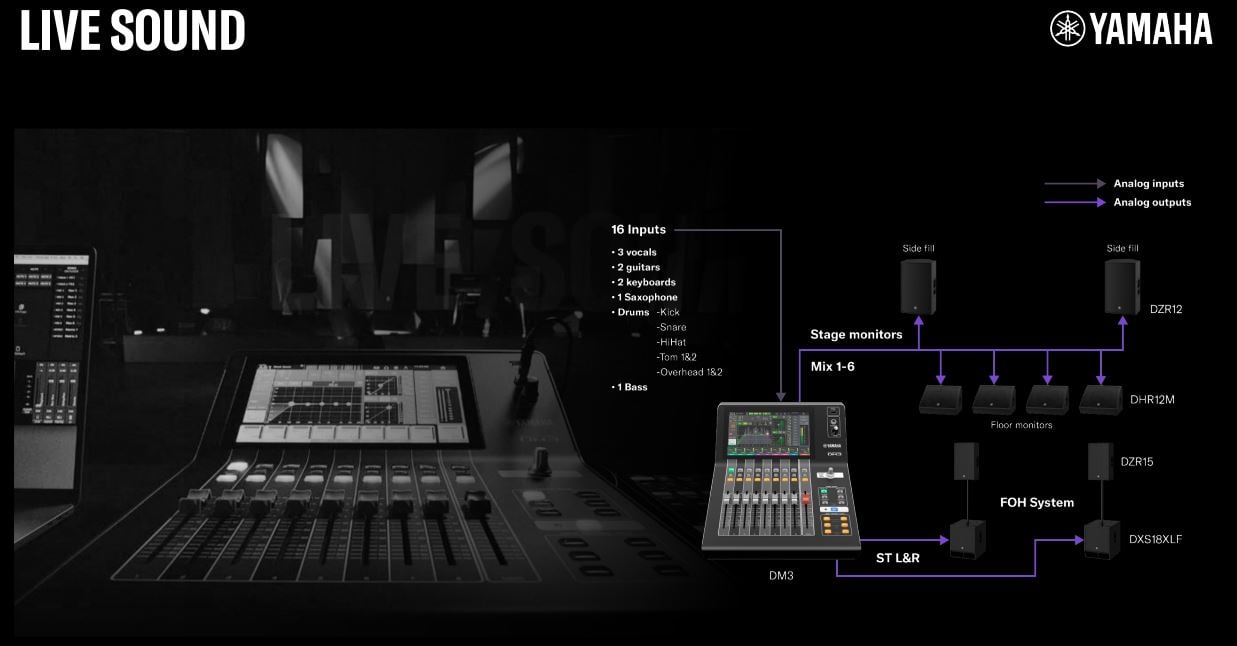This screenshot has height=646, width=1237.
Task: Select the "Snare" drum entry
Action: tap(671, 327)
